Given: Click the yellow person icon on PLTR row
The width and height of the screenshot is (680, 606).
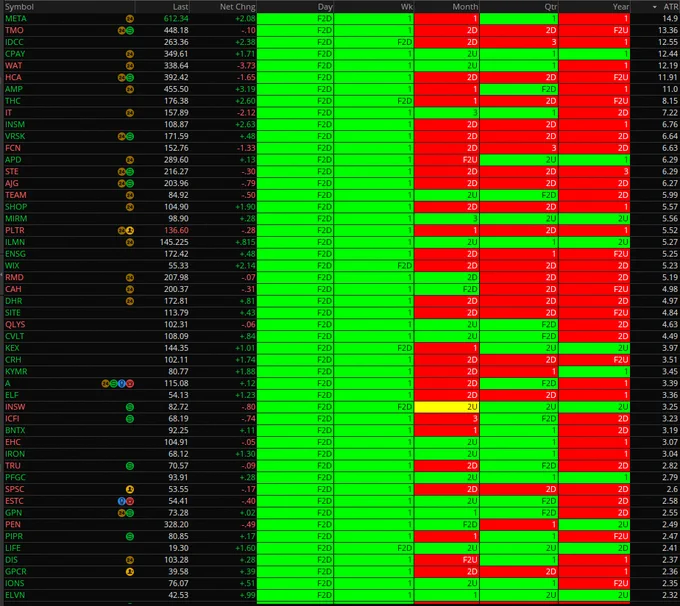Looking at the screenshot, I should [130, 230].
